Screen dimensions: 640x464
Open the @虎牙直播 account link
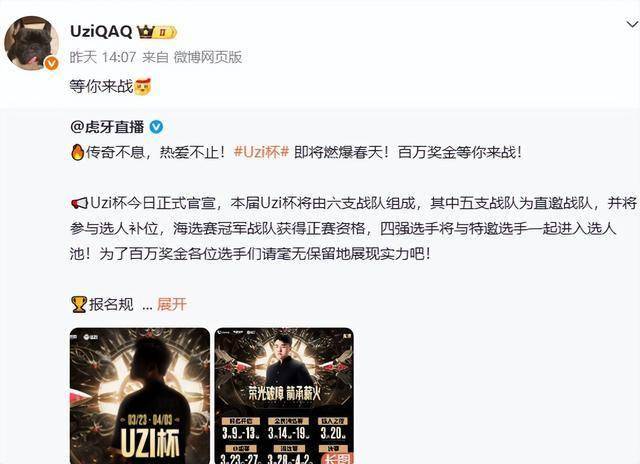107,127
